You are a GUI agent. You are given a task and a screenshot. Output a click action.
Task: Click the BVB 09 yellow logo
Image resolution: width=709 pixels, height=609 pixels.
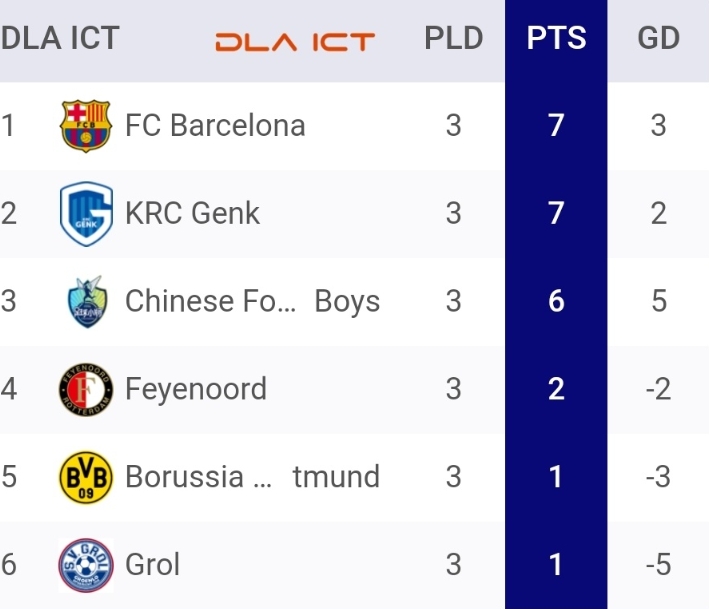(86, 477)
